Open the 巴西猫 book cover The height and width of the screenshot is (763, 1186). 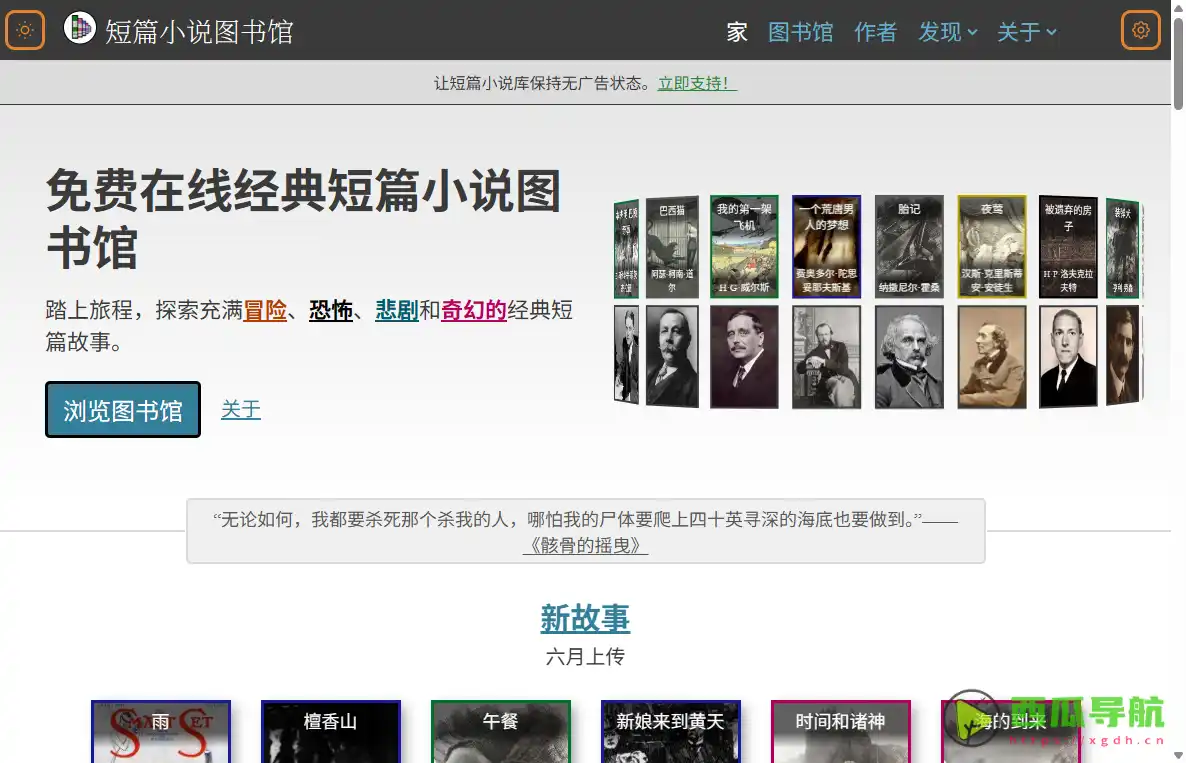tap(672, 247)
